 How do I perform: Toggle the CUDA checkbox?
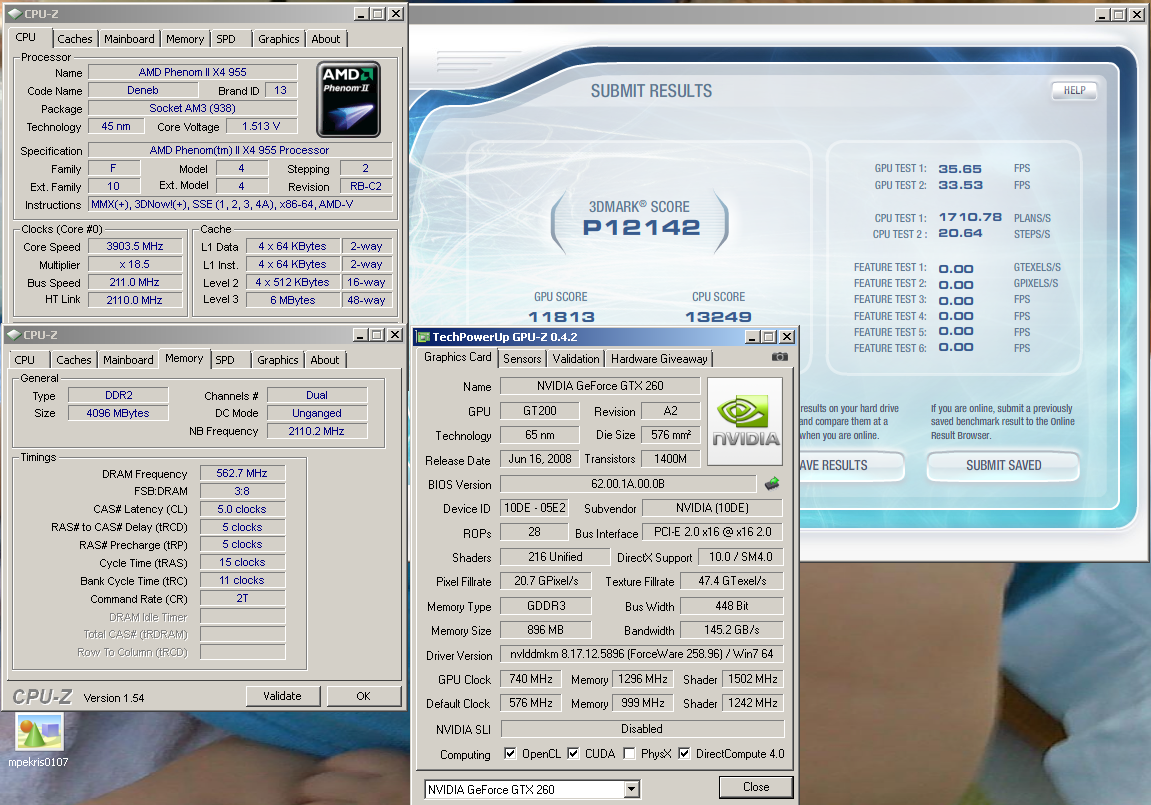pyautogui.click(x=573, y=754)
